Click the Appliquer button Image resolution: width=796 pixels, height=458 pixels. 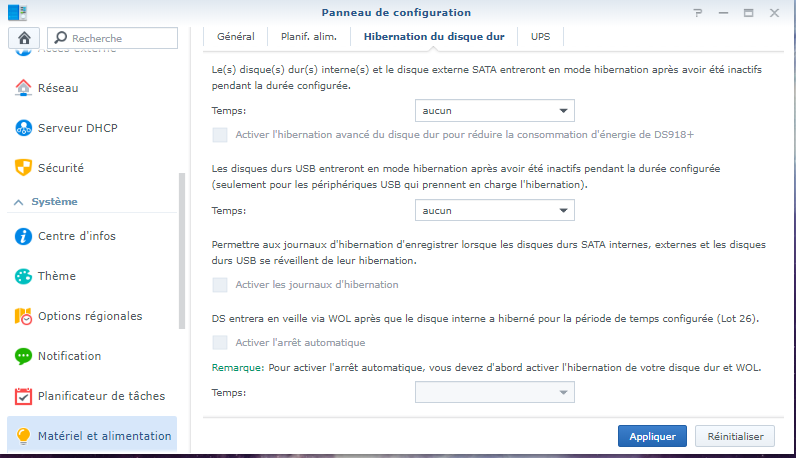652,436
